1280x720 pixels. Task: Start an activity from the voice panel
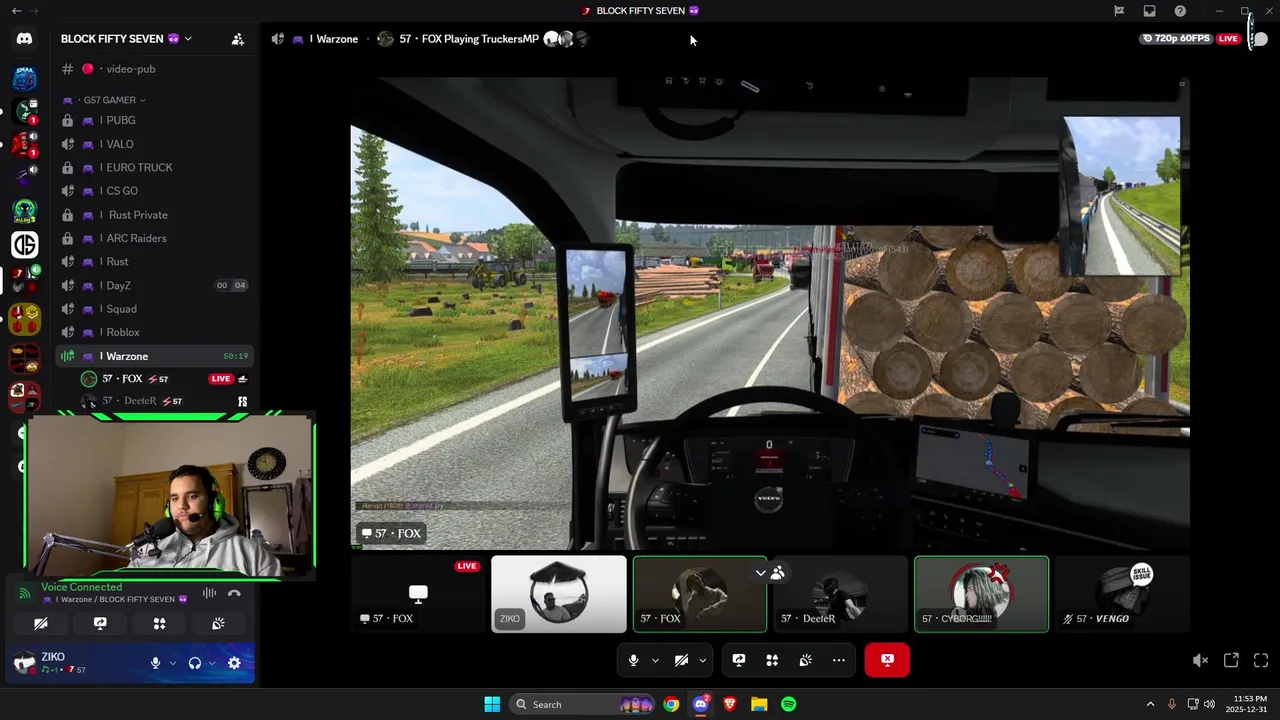tap(159, 623)
